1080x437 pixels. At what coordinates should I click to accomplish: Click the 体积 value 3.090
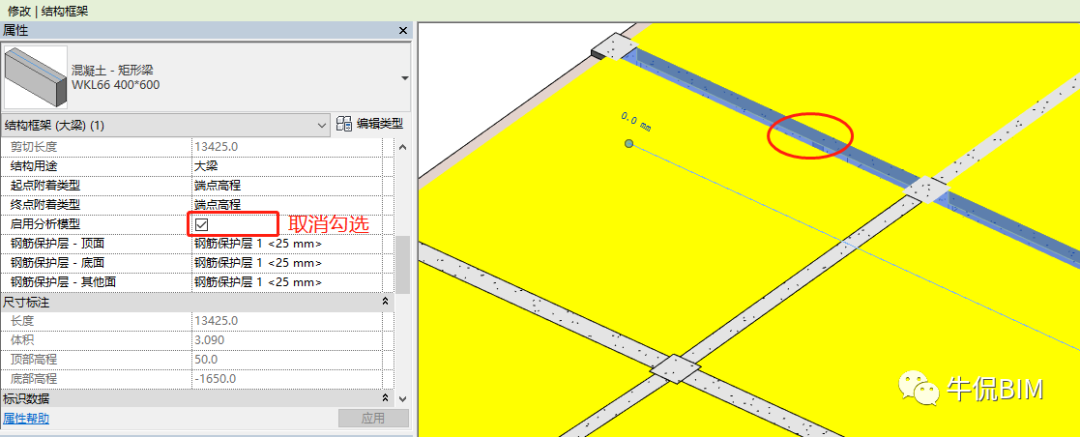(208, 340)
